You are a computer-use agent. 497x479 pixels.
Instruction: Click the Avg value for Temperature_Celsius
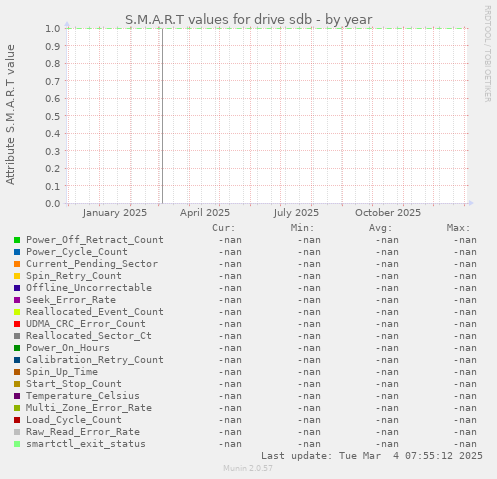pyautogui.click(x=387, y=396)
